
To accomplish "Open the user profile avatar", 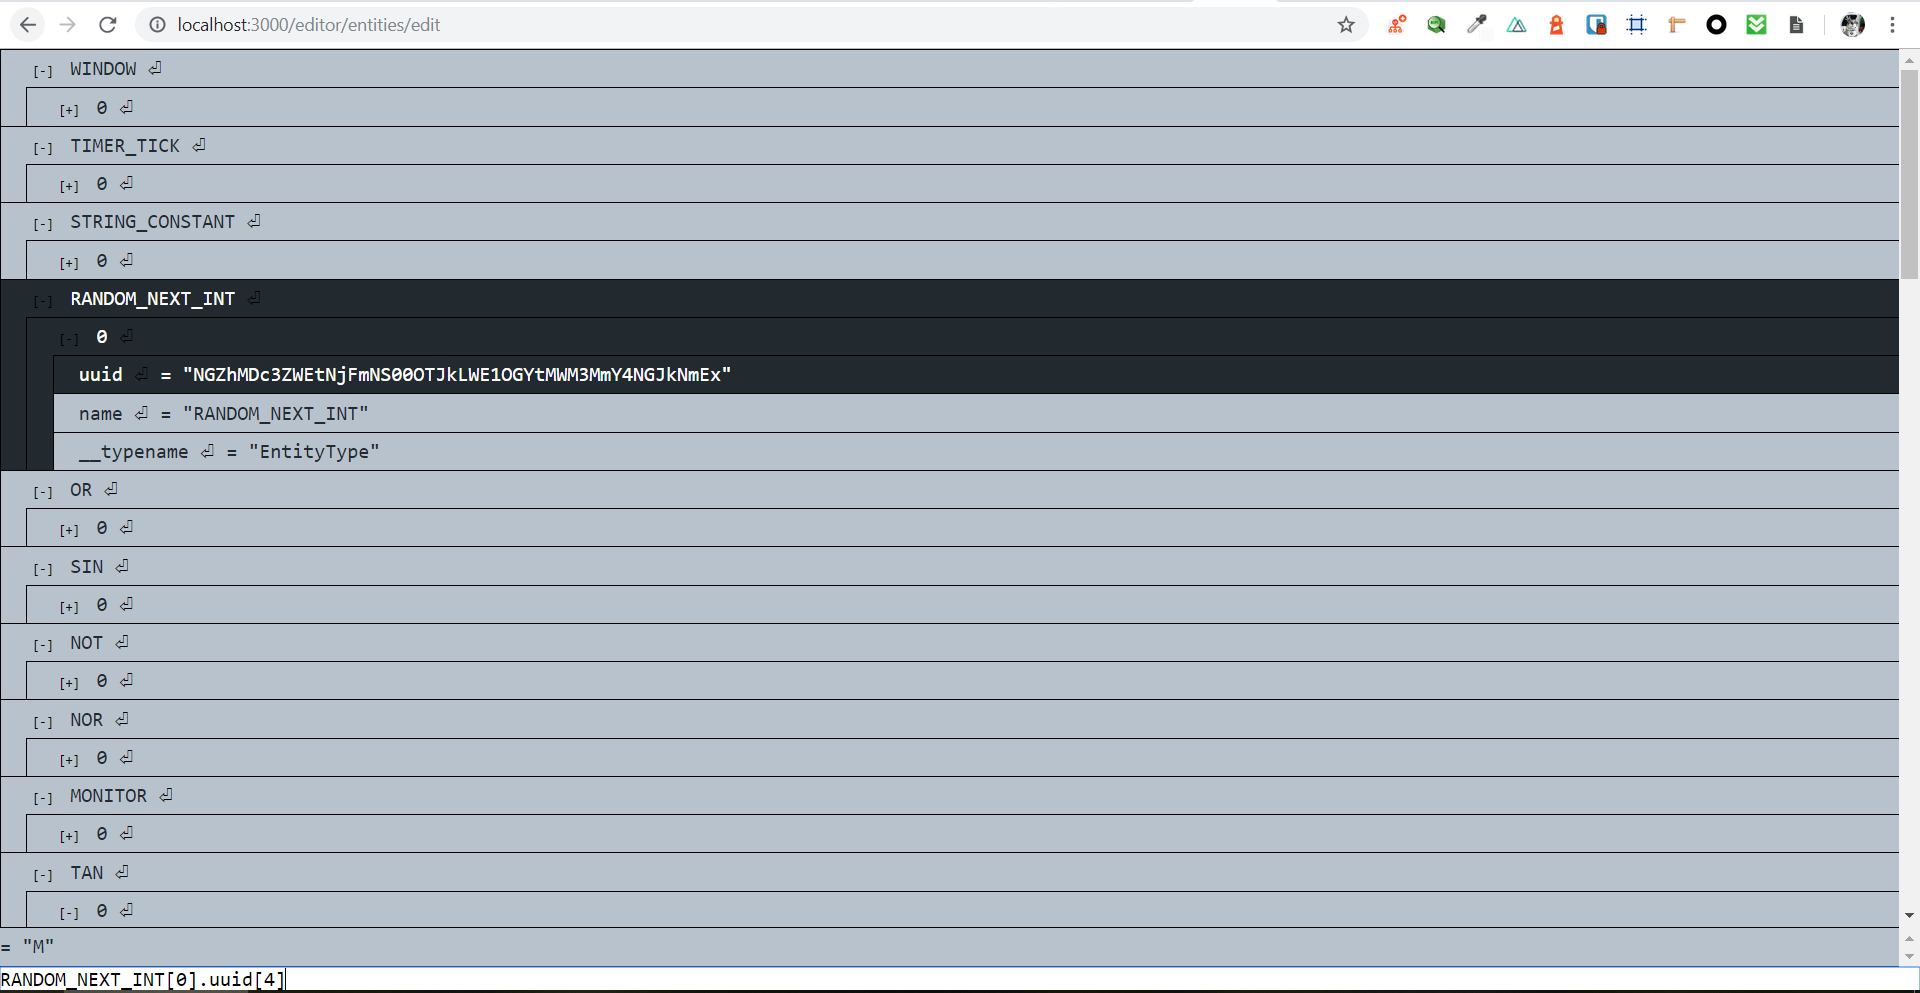I will click(x=1852, y=25).
